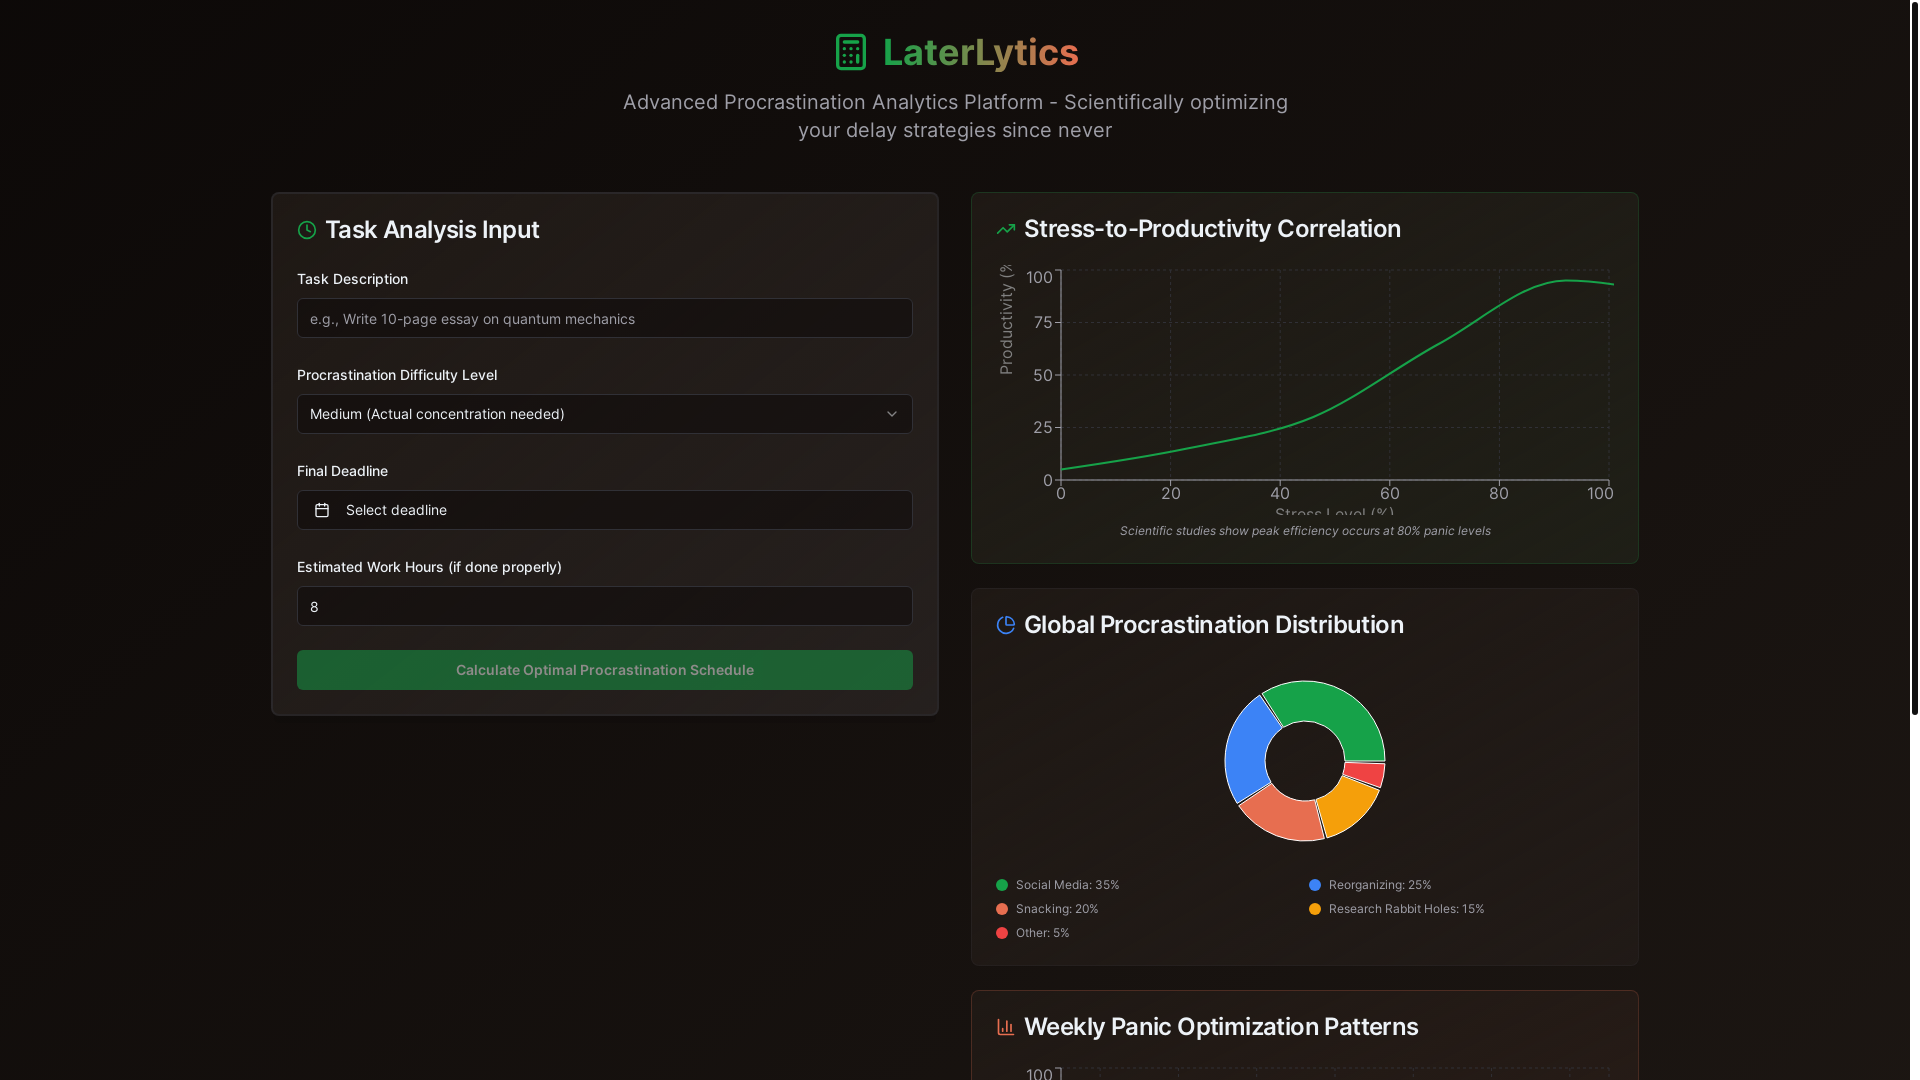Image resolution: width=1920 pixels, height=1080 pixels.
Task: Click the scientific studies chart caption
Action: pos(1305,531)
